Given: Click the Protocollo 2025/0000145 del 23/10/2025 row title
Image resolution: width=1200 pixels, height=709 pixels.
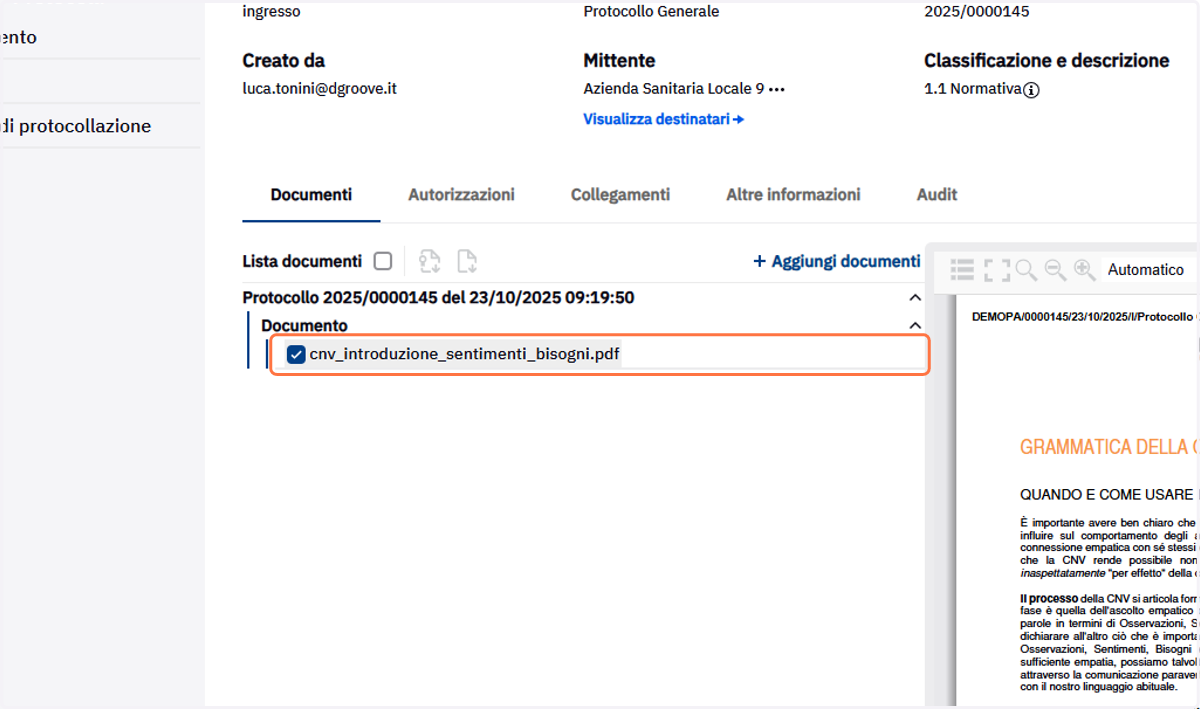Looking at the screenshot, I should pyautogui.click(x=438, y=298).
